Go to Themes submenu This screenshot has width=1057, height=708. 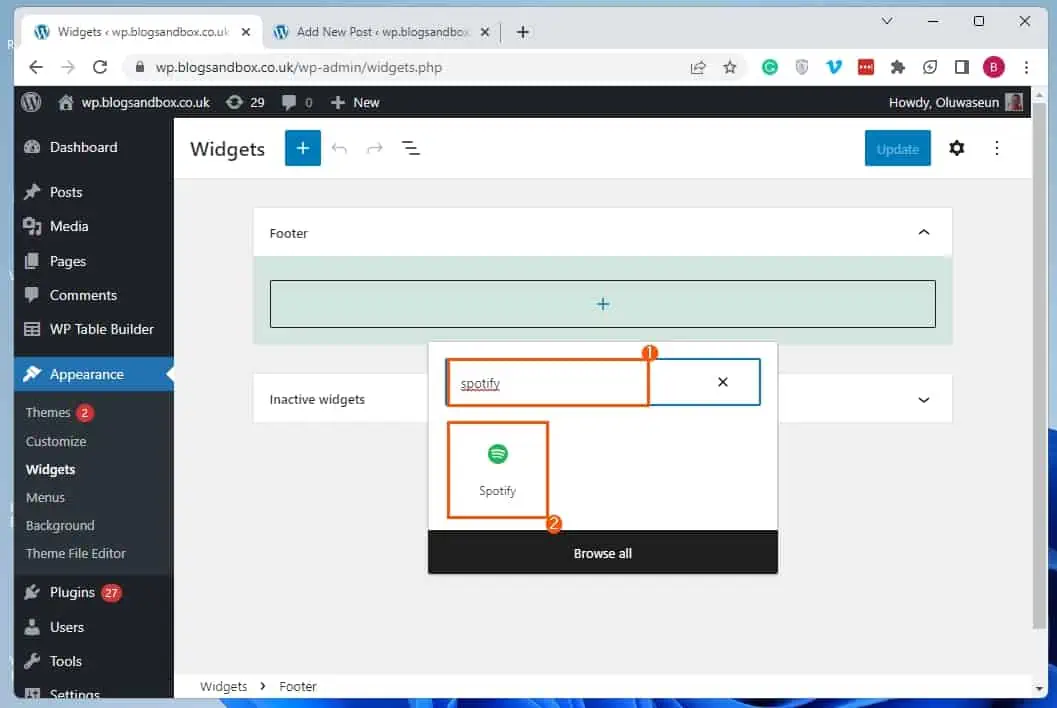(x=48, y=413)
